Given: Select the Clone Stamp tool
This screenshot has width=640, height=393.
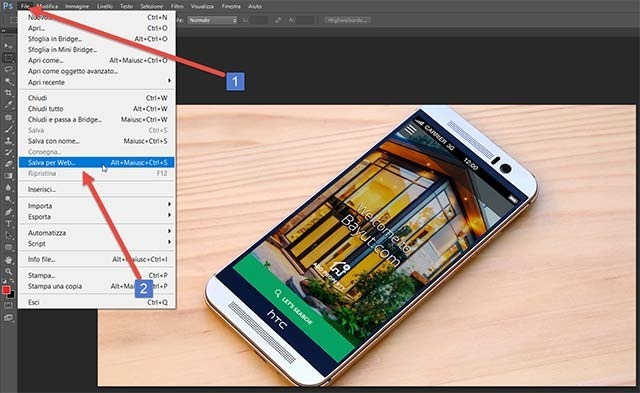Looking at the screenshot, I should tap(8, 141).
